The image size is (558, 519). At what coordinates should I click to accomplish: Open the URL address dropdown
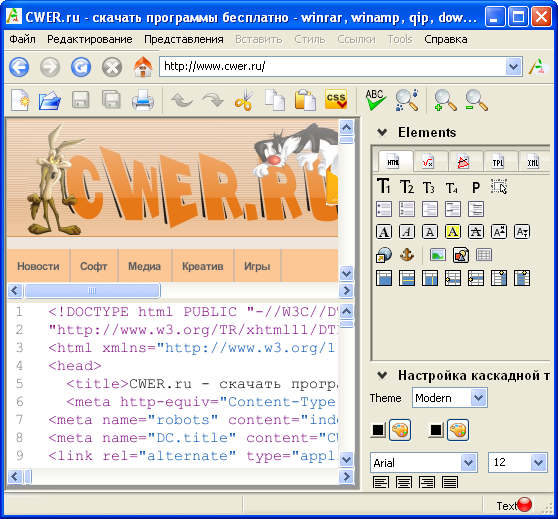tap(514, 67)
